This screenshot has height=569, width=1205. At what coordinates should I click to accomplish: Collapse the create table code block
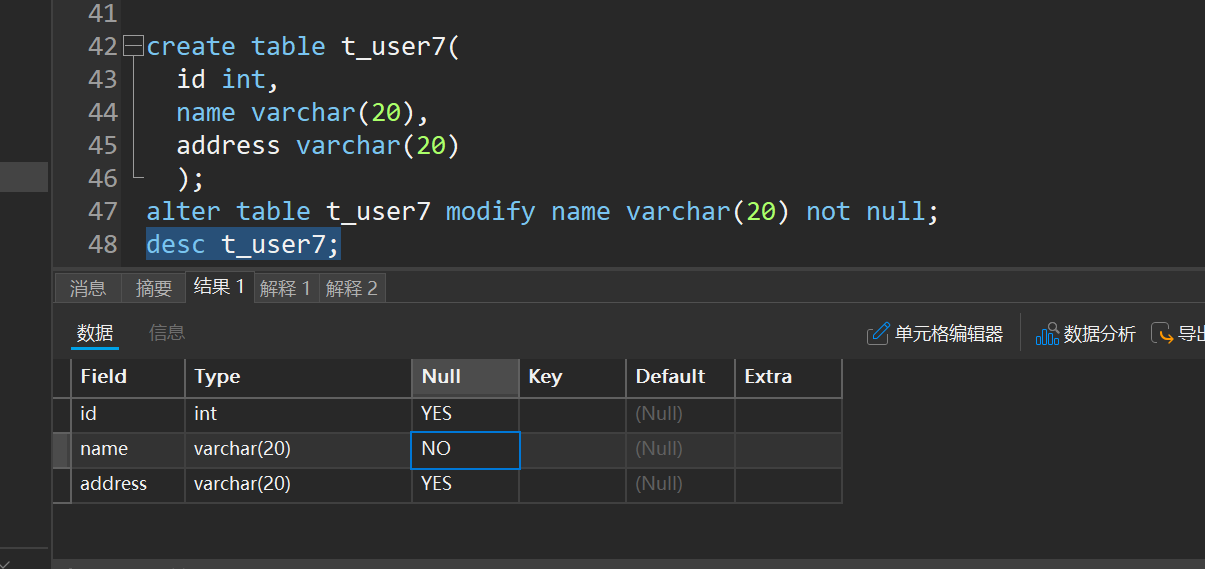point(132,47)
